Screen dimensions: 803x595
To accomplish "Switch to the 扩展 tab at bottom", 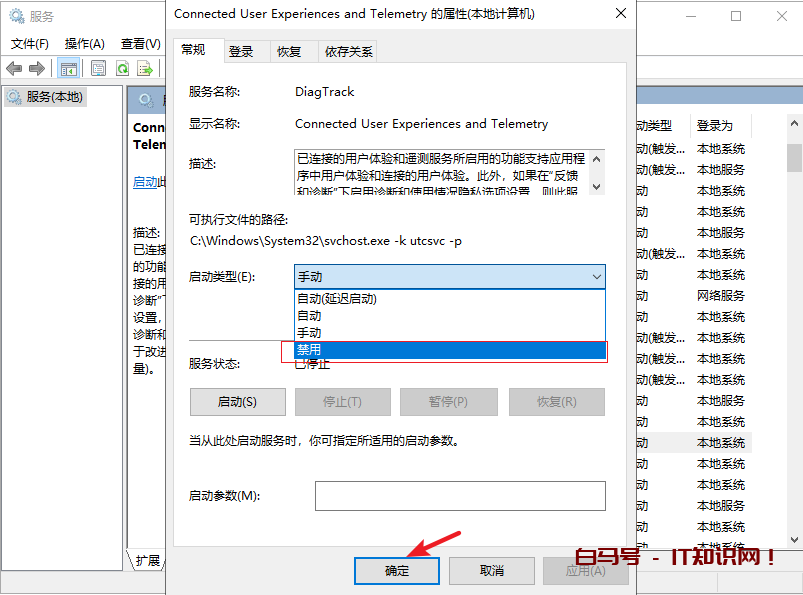I will point(146,561).
